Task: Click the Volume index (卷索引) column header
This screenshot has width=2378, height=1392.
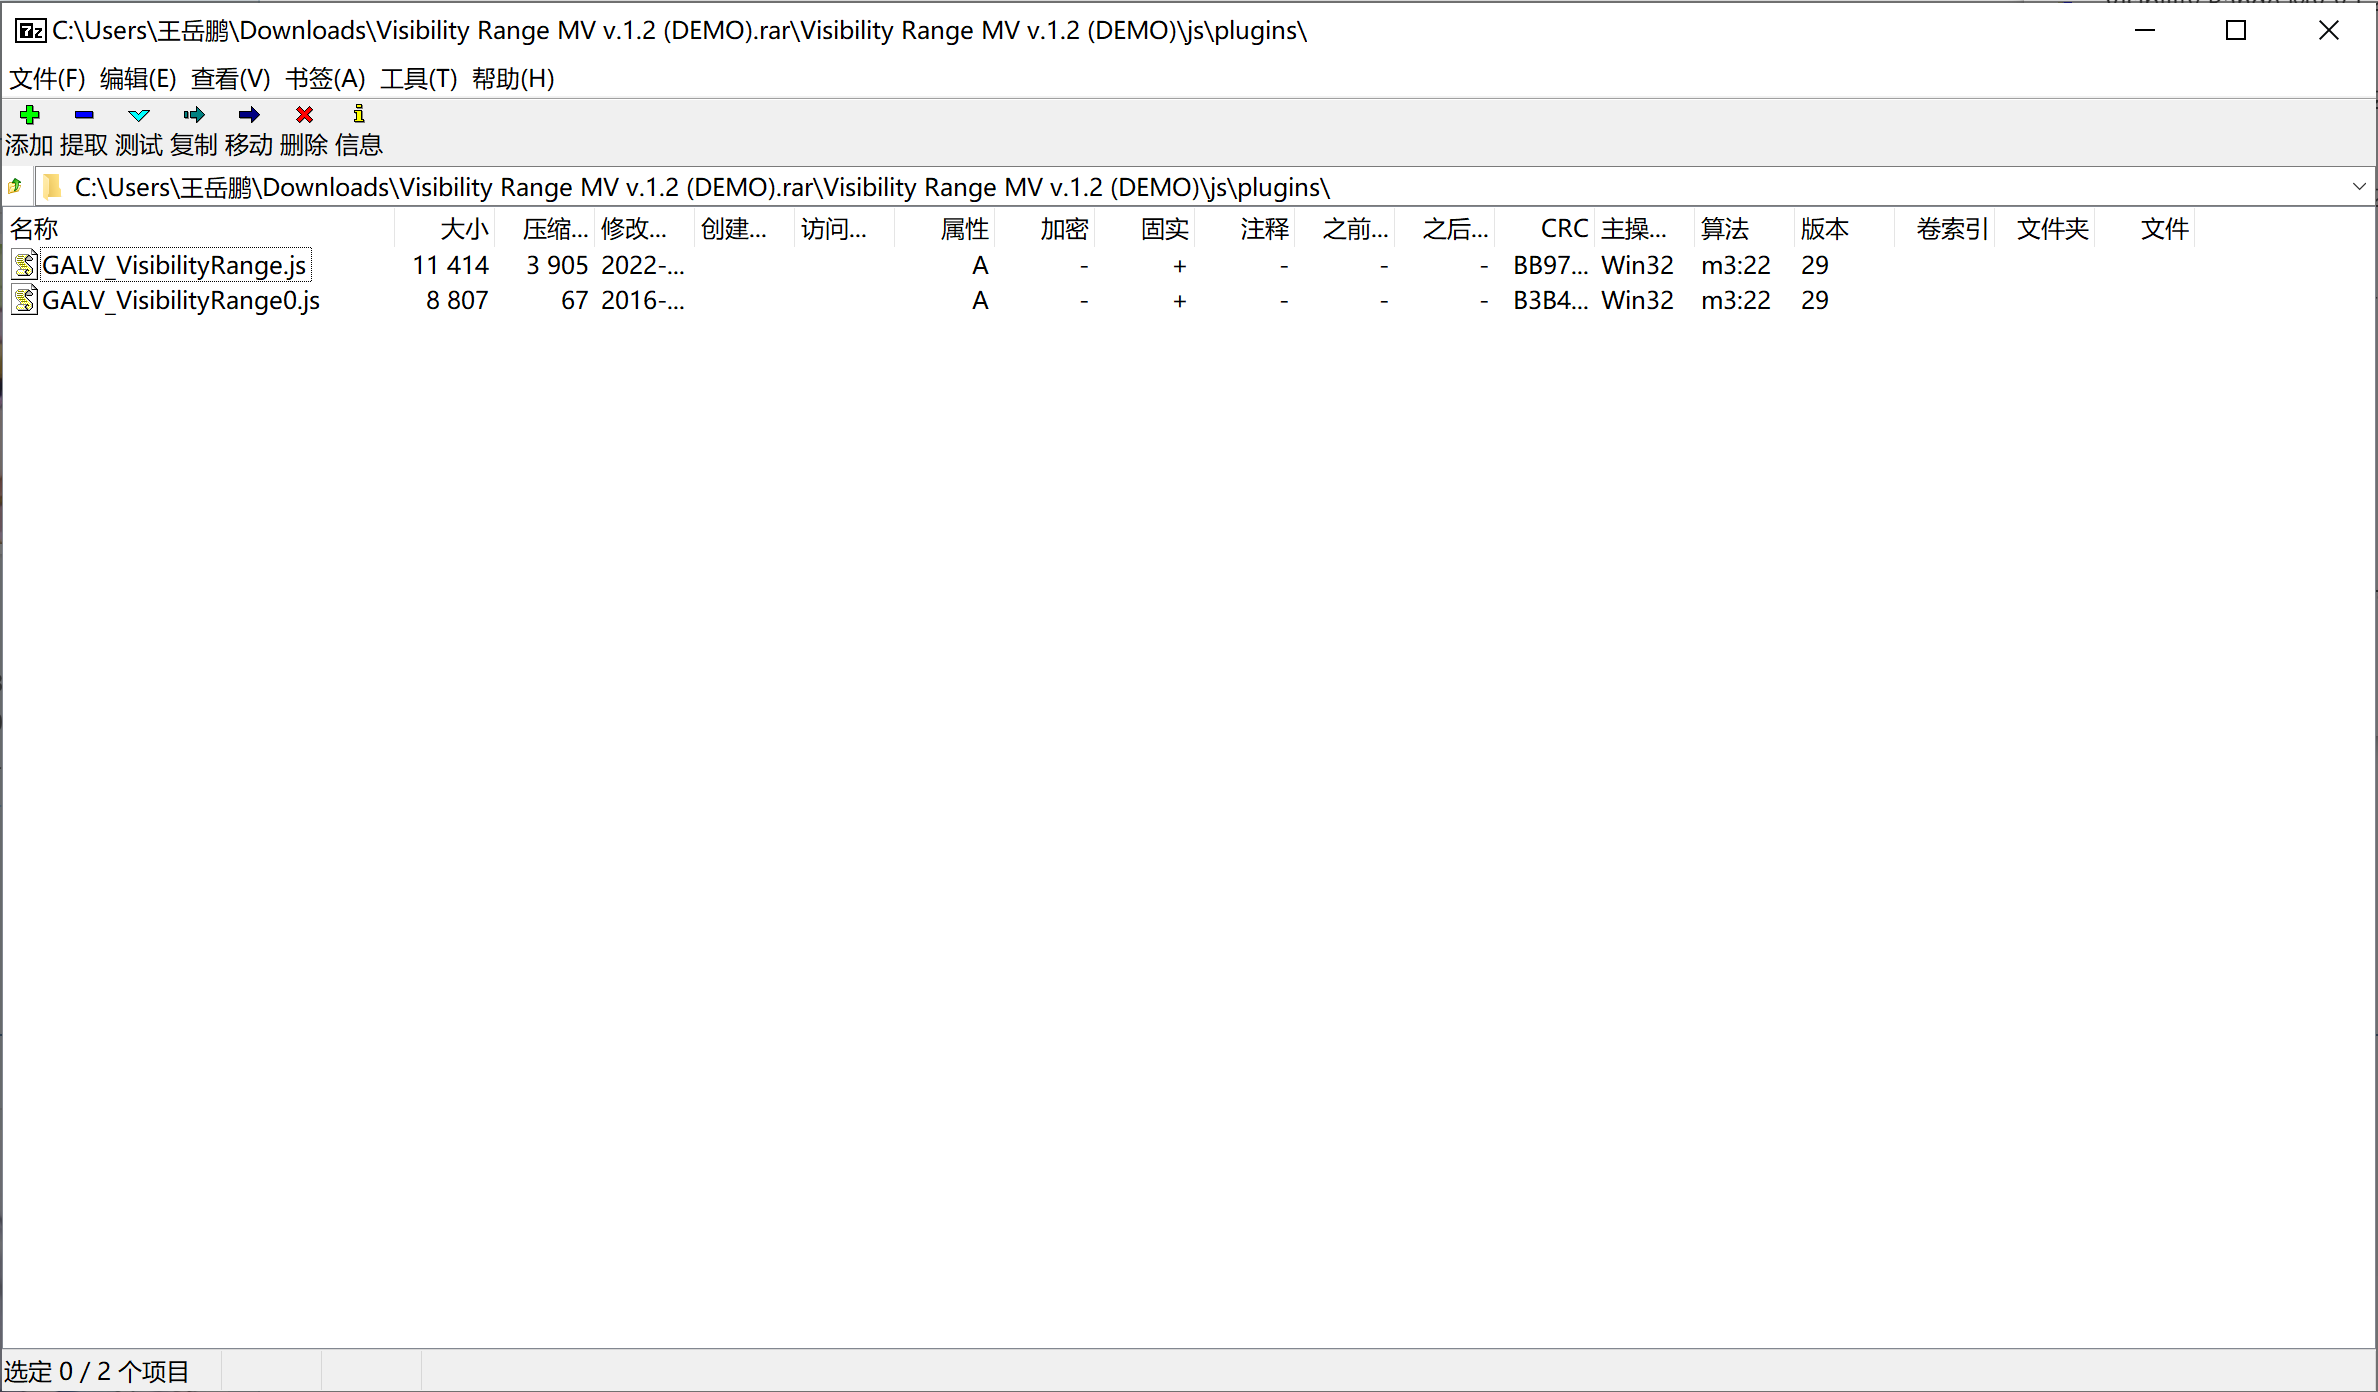Action: 1945,229
